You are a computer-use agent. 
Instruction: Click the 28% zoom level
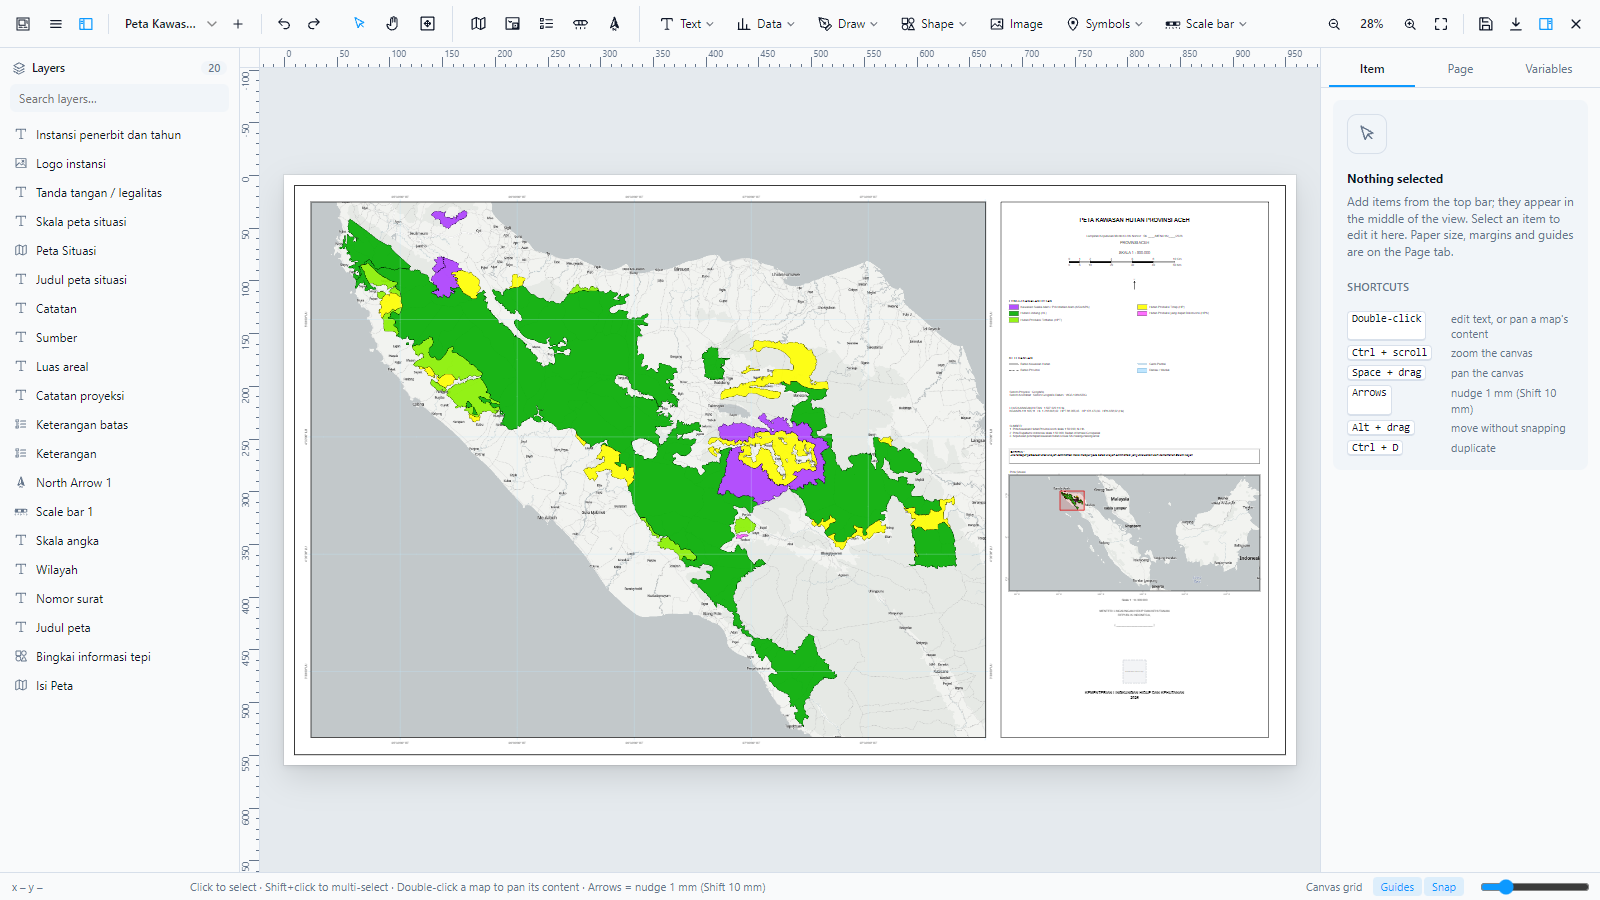1372,24
